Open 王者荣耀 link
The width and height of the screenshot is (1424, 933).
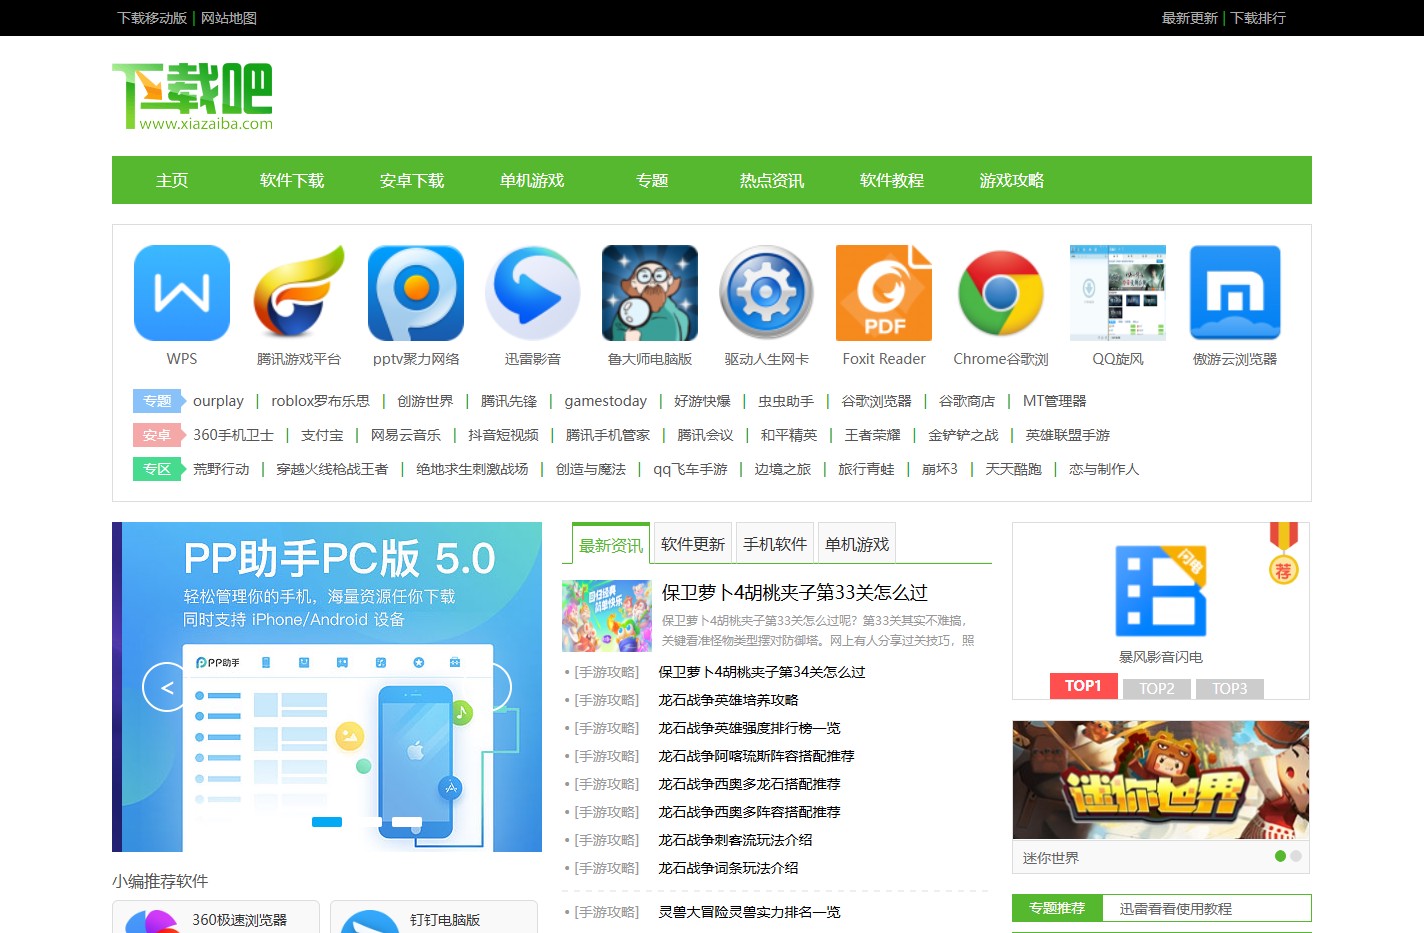click(872, 435)
